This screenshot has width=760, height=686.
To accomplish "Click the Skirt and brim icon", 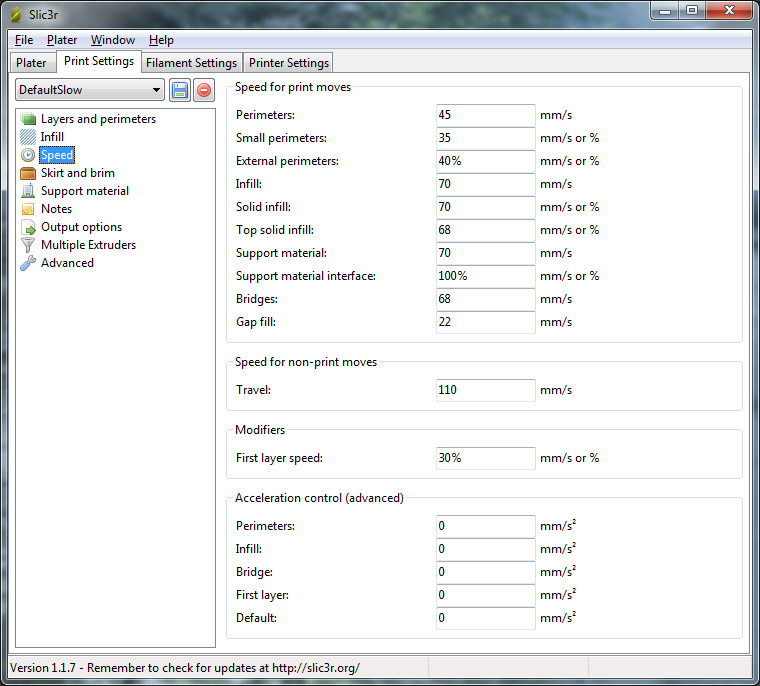I will pyautogui.click(x=28, y=173).
